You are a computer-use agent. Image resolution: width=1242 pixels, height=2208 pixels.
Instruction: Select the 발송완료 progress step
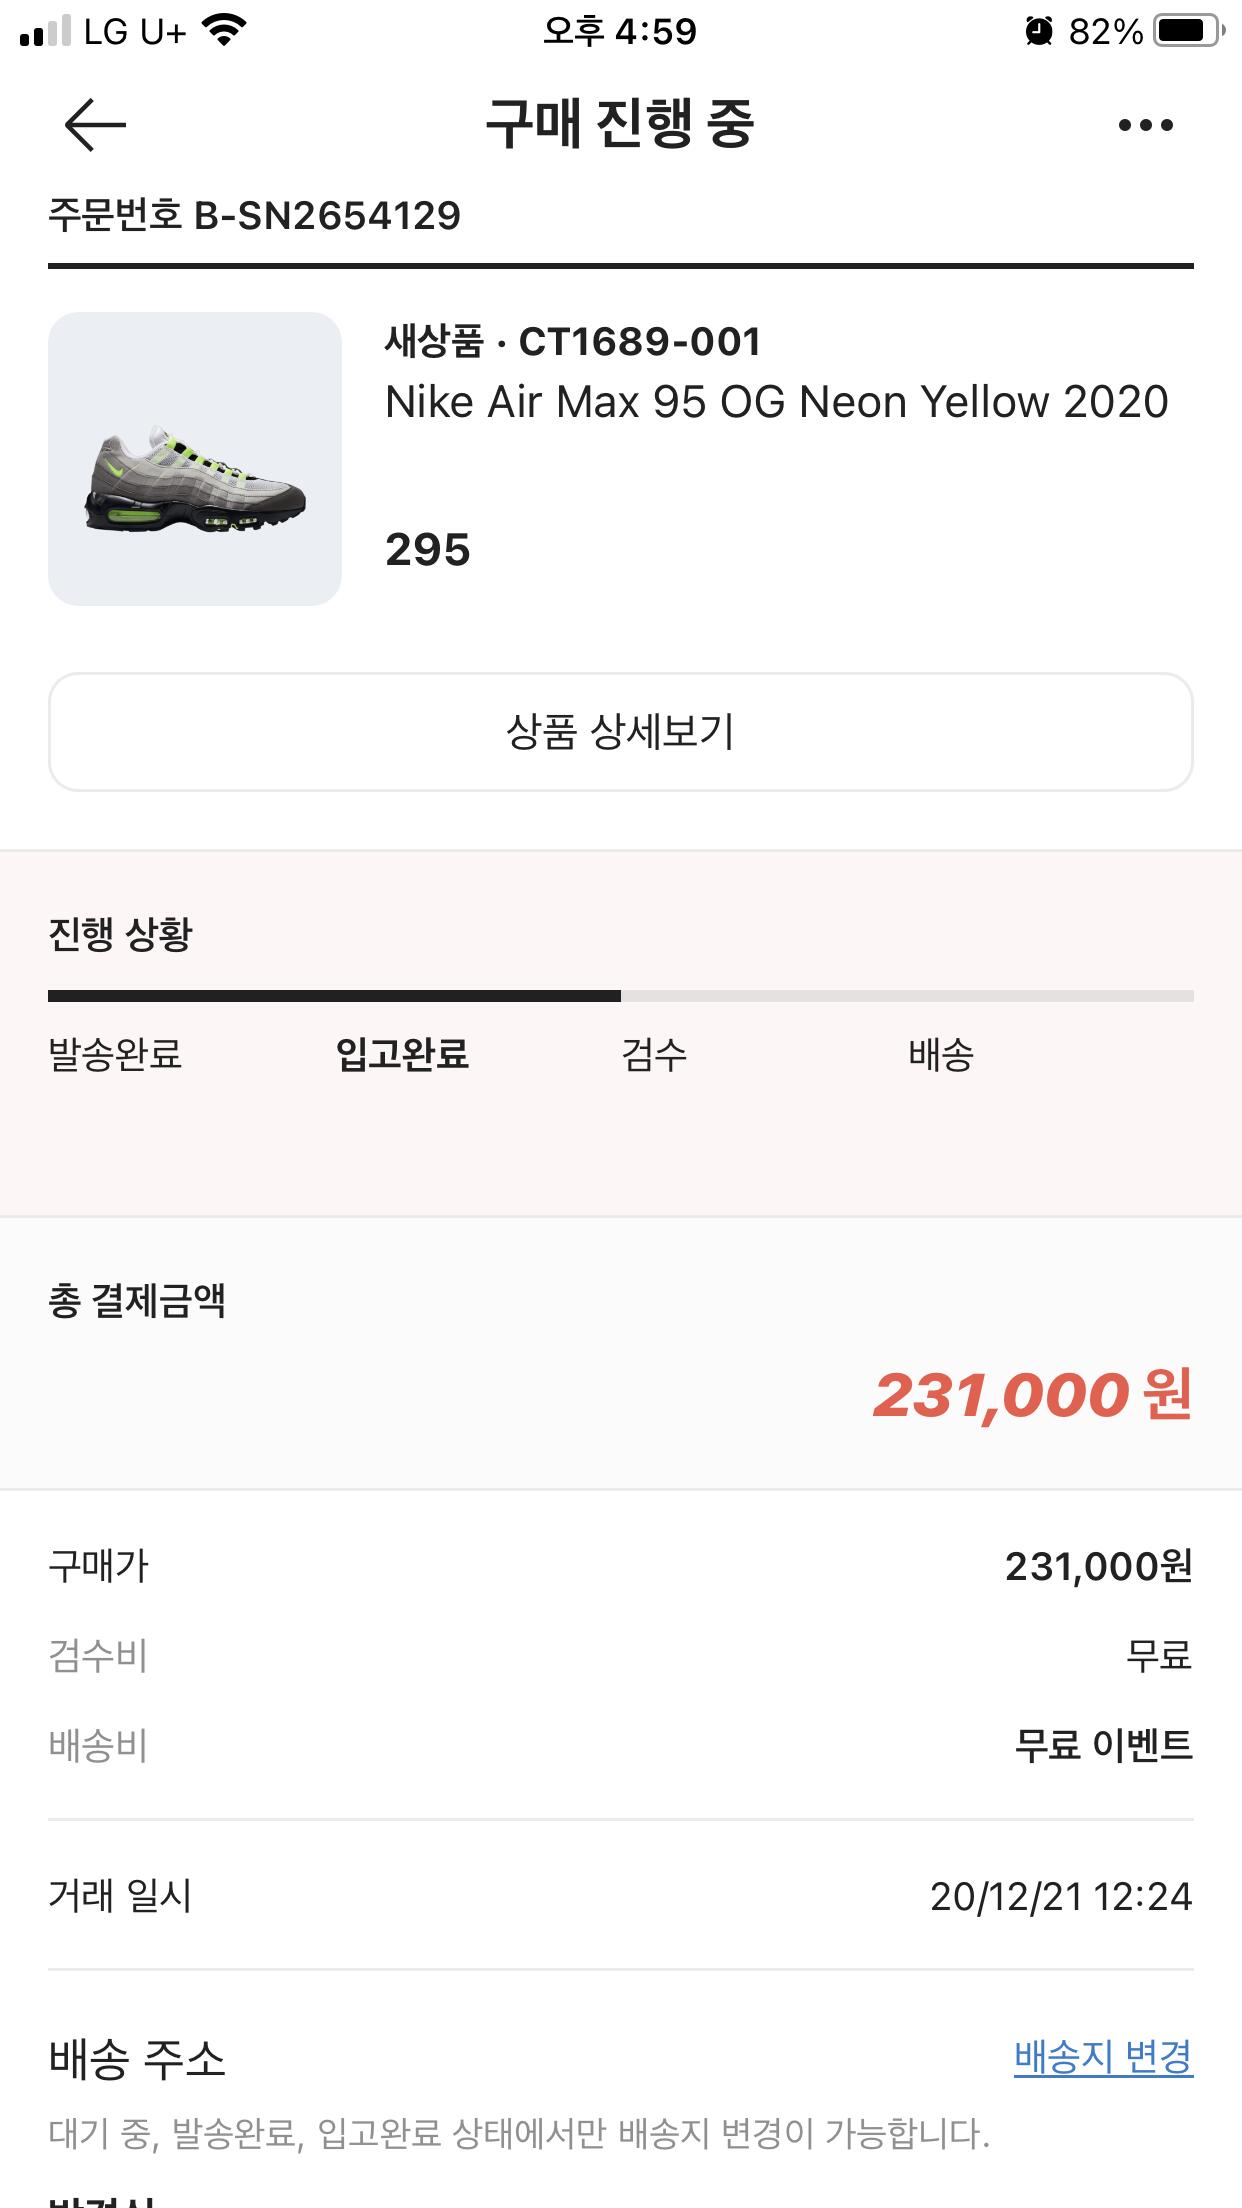point(115,1054)
